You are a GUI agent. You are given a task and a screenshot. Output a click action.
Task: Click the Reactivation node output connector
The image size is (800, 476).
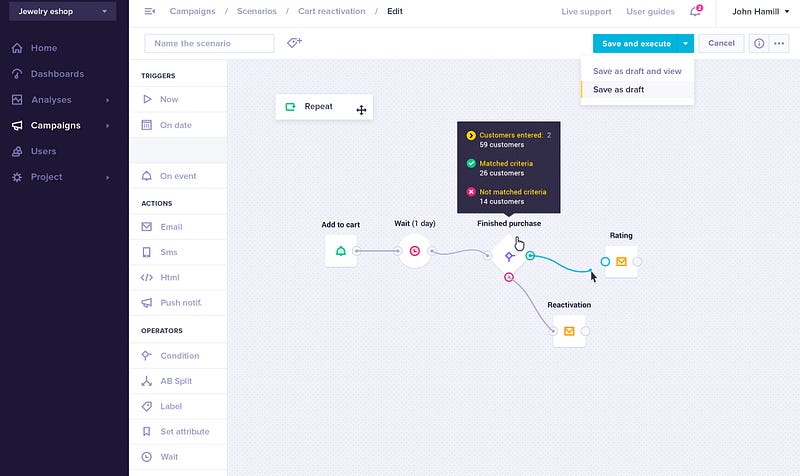pos(585,331)
